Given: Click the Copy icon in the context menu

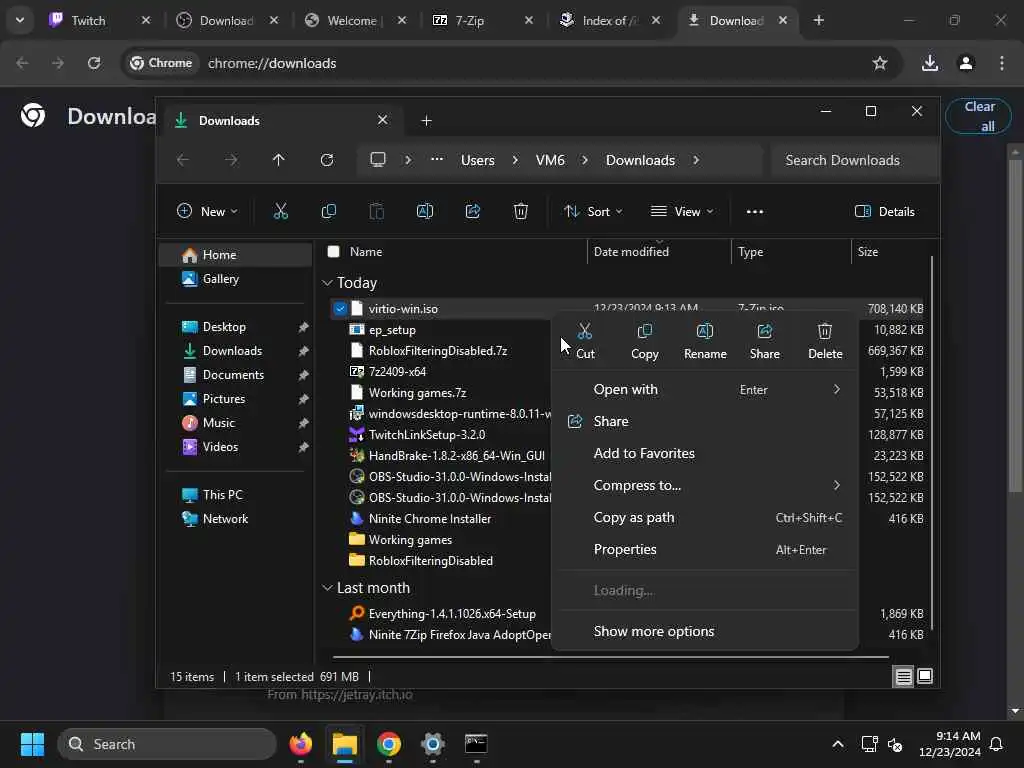Looking at the screenshot, I should click(x=645, y=331).
